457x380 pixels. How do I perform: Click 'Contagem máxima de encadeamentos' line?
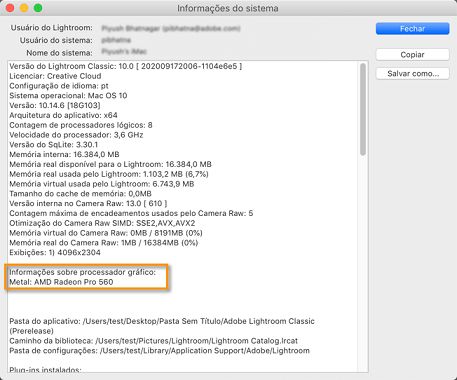click(x=131, y=213)
